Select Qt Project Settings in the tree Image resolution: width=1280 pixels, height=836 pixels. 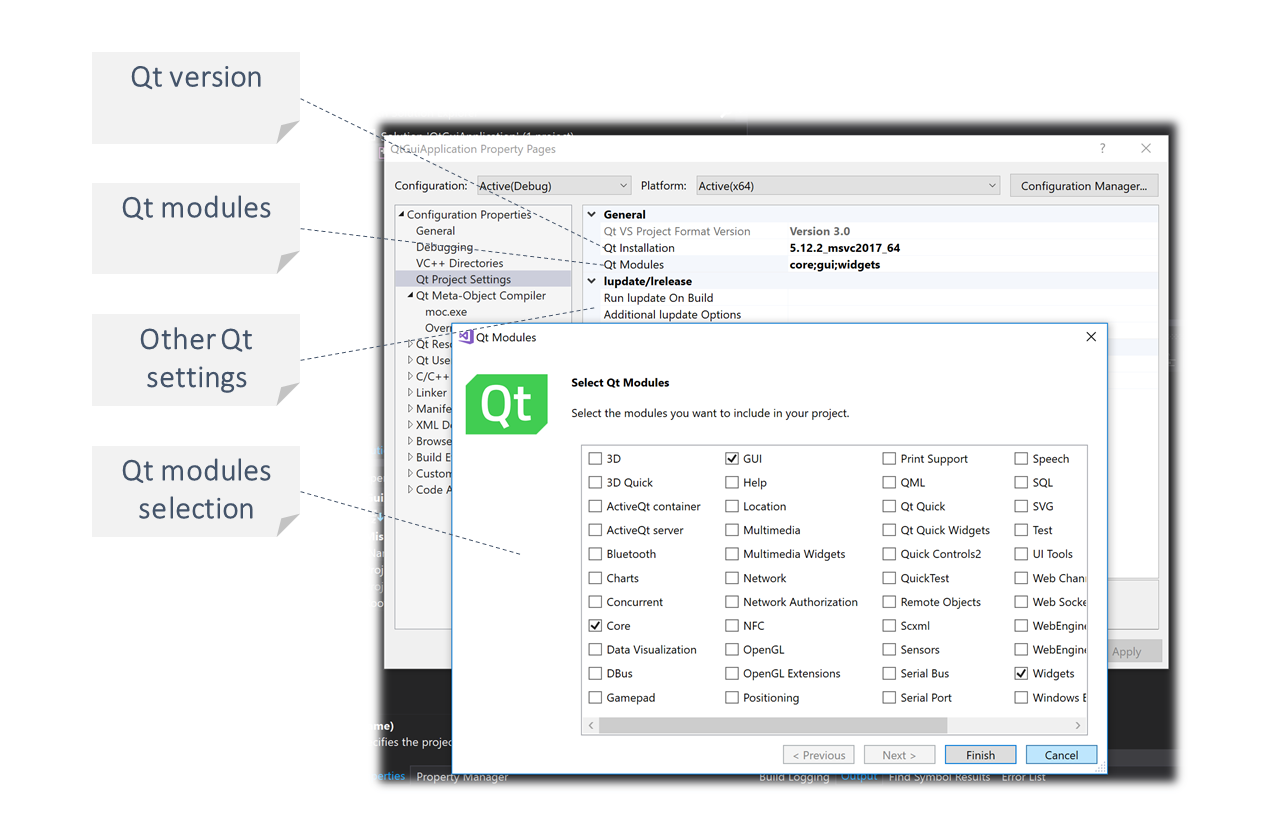point(463,280)
